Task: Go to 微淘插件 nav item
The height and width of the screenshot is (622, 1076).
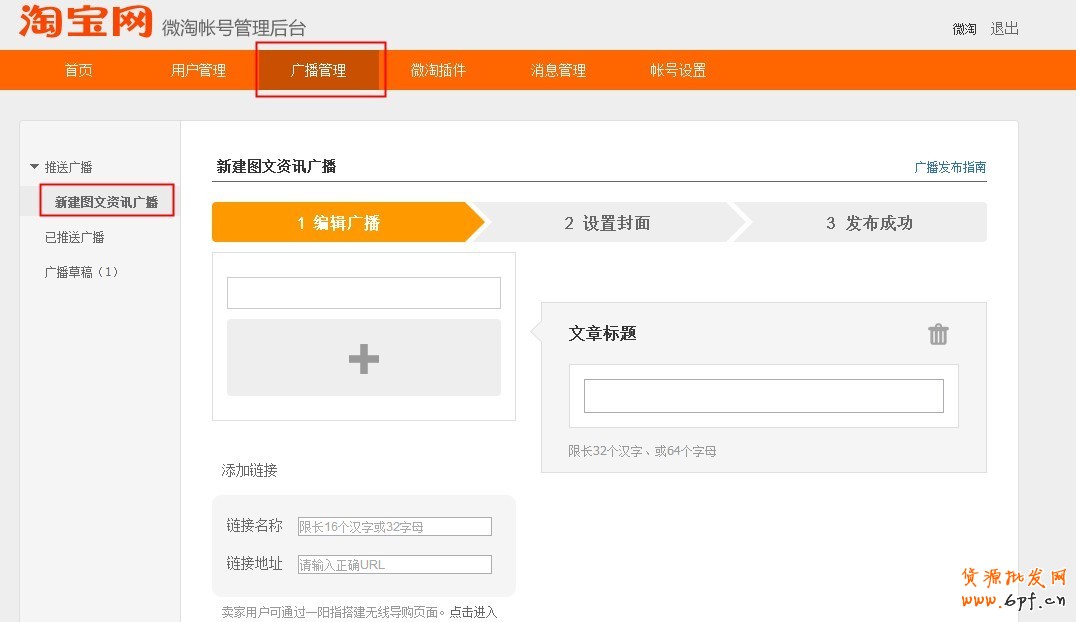Action: point(438,70)
